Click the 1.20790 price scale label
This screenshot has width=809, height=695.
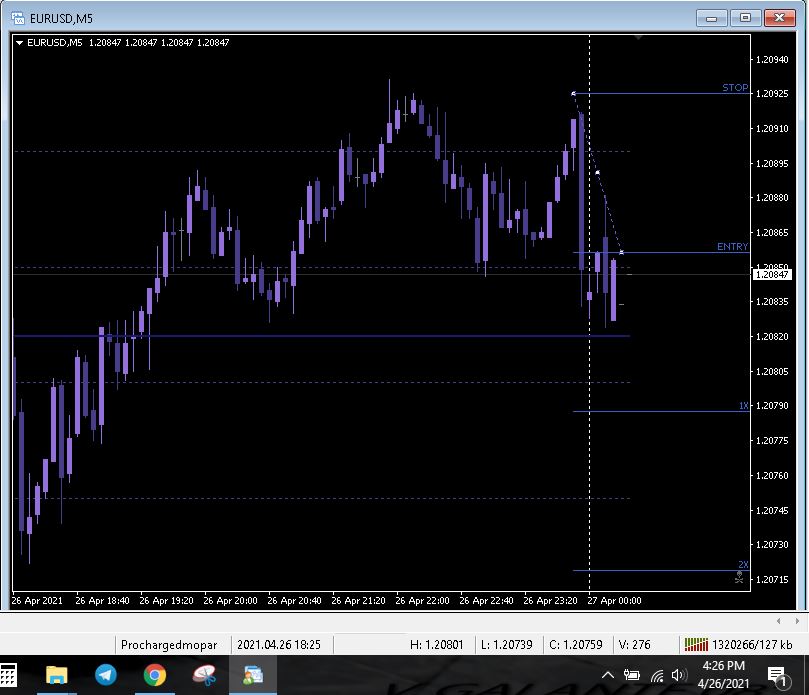coord(772,406)
